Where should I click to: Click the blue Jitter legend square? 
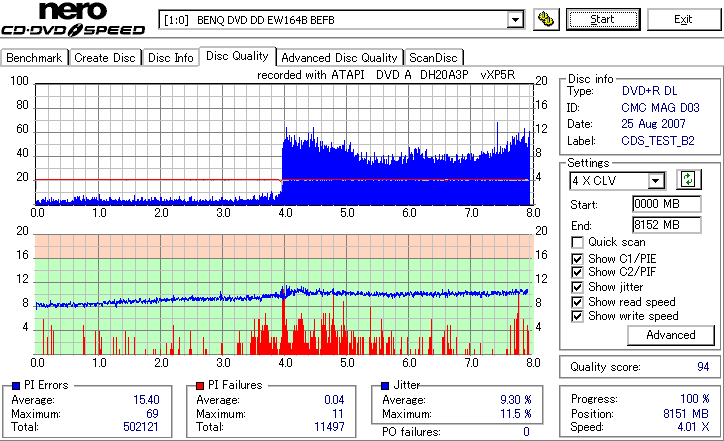point(385,386)
